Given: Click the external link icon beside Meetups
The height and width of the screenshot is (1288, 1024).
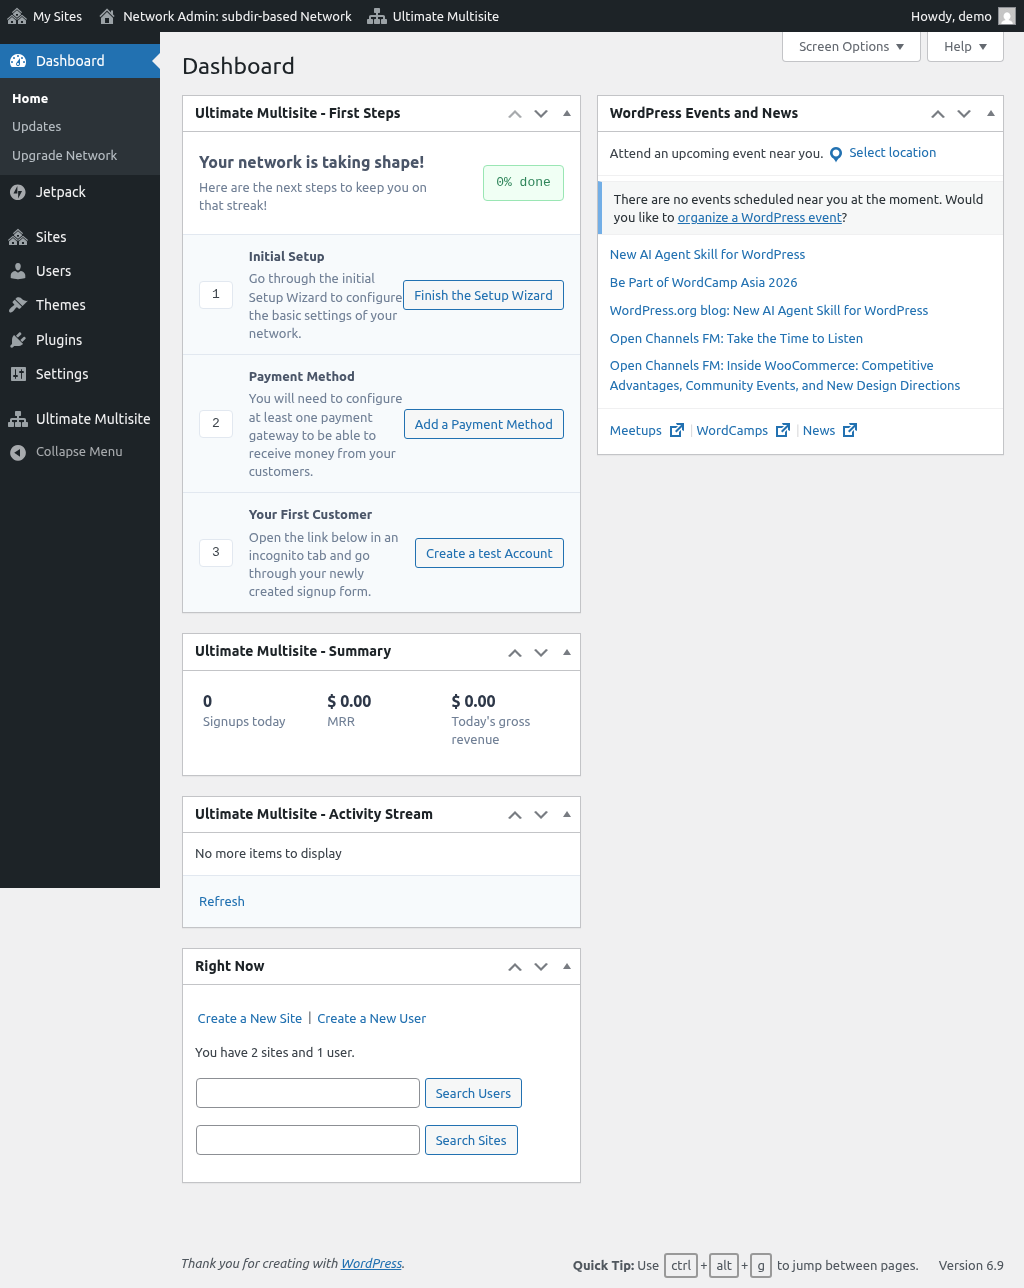Looking at the screenshot, I should point(677,430).
